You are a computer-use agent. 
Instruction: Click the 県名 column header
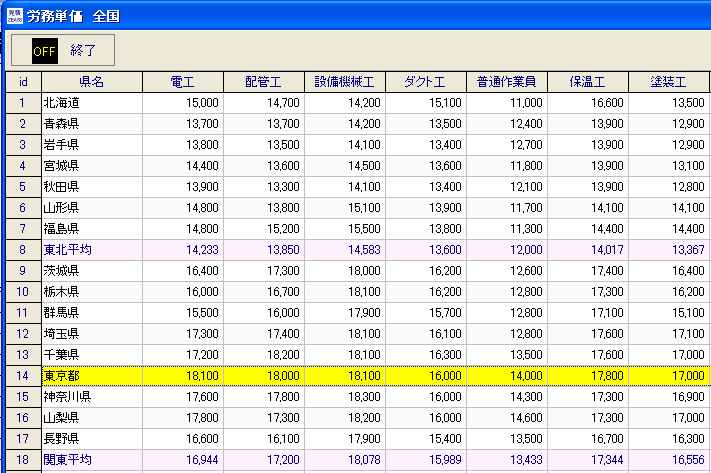[91, 81]
